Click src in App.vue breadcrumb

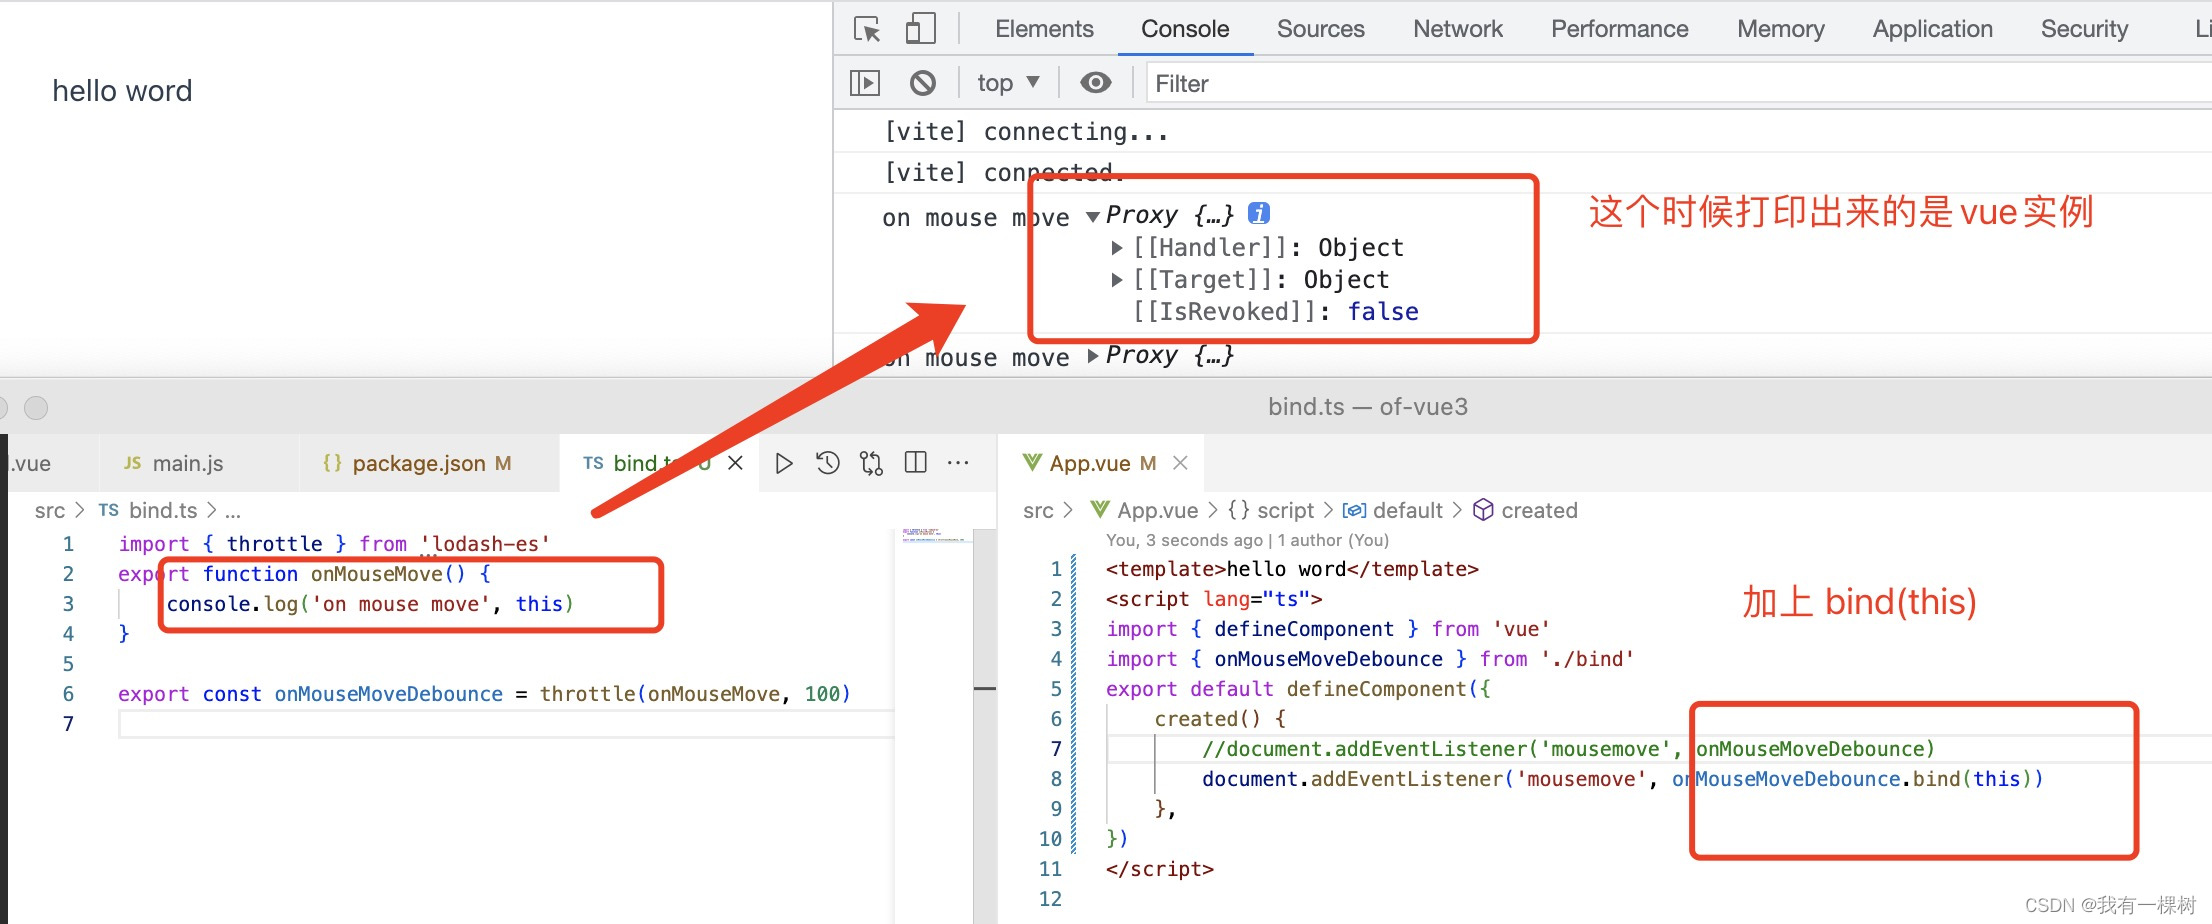pos(1038,511)
